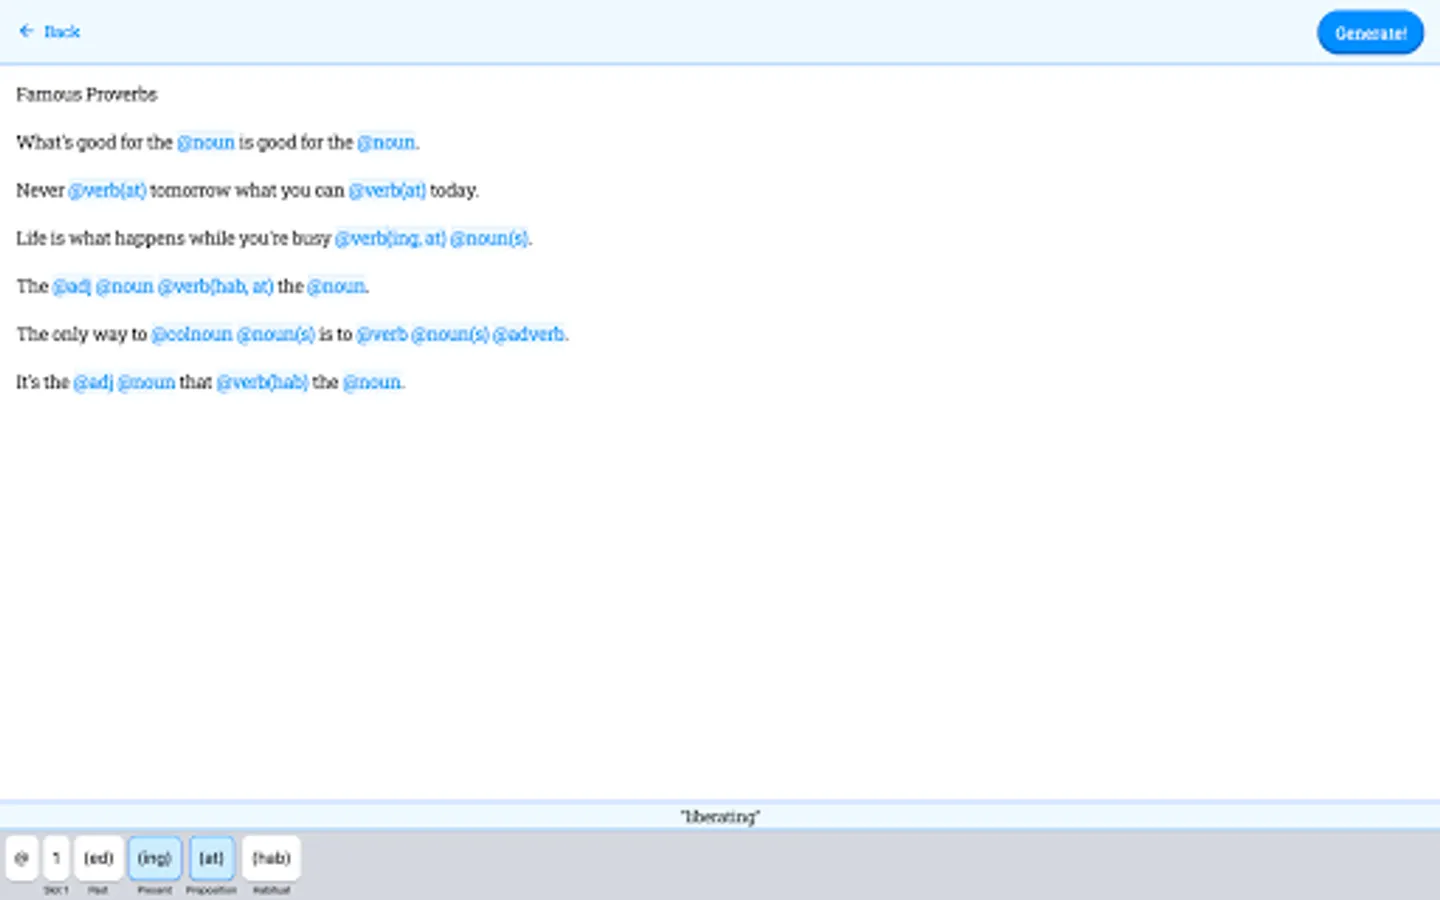Place cursor in the empty editor area below proverbs
The height and width of the screenshot is (900, 1440).
[x=720, y=600]
